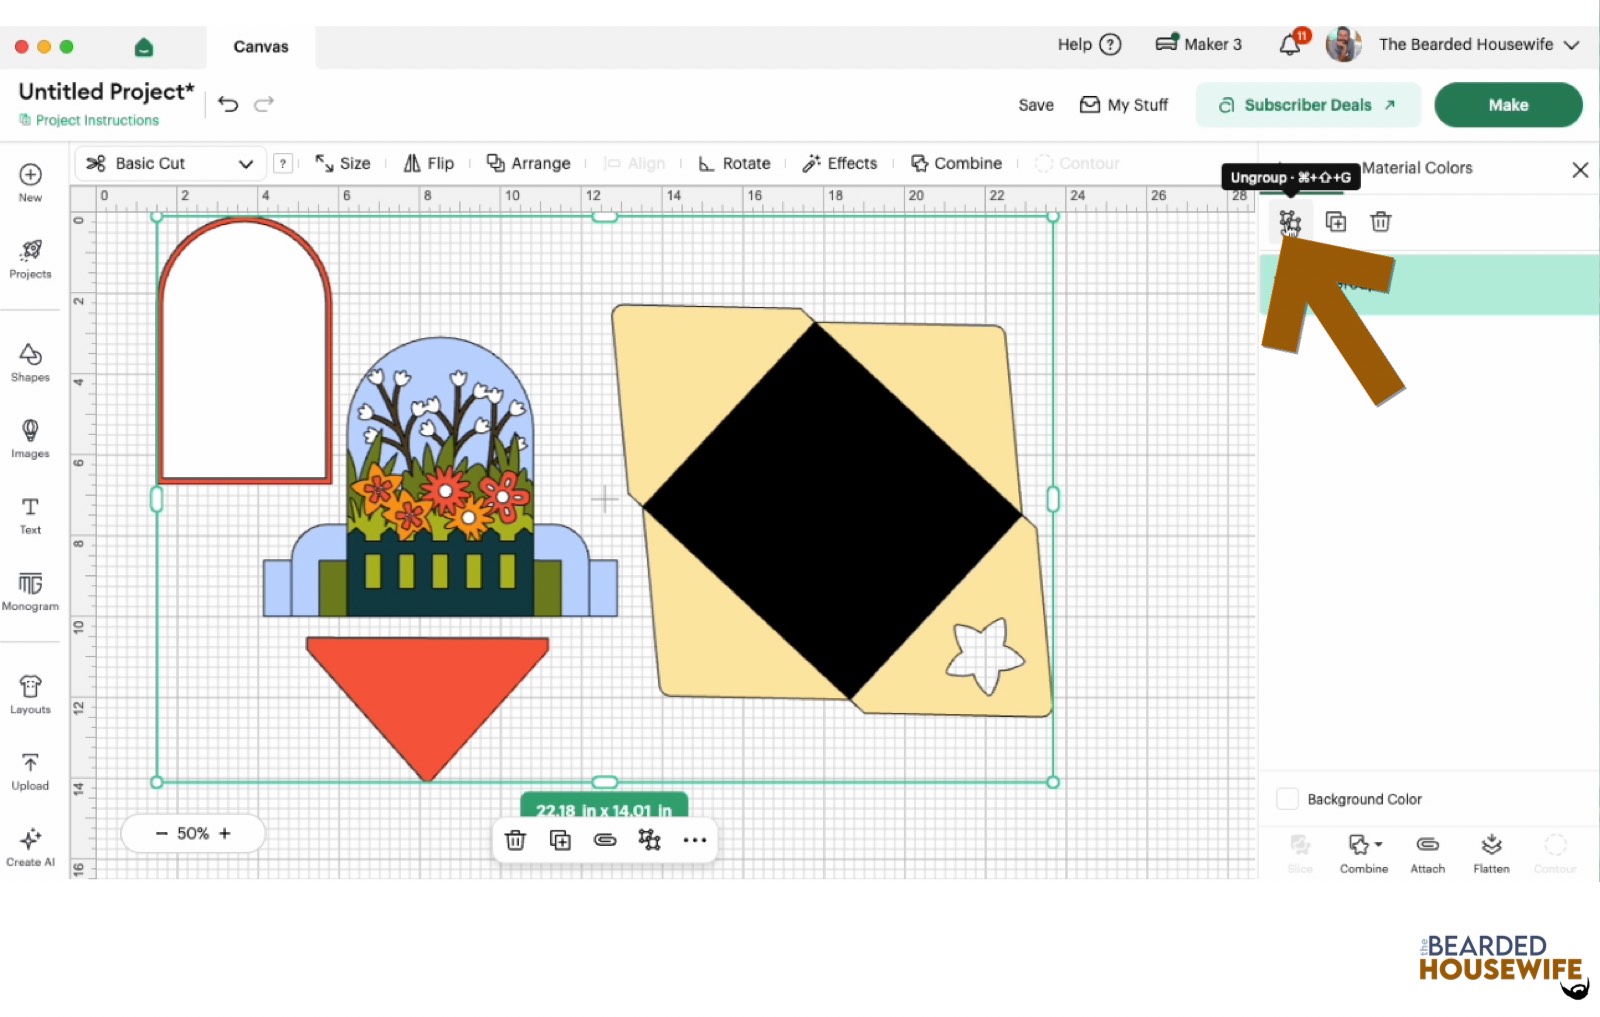This screenshot has height=1017, width=1600.
Task: Click the Undo arrow
Action: click(228, 104)
